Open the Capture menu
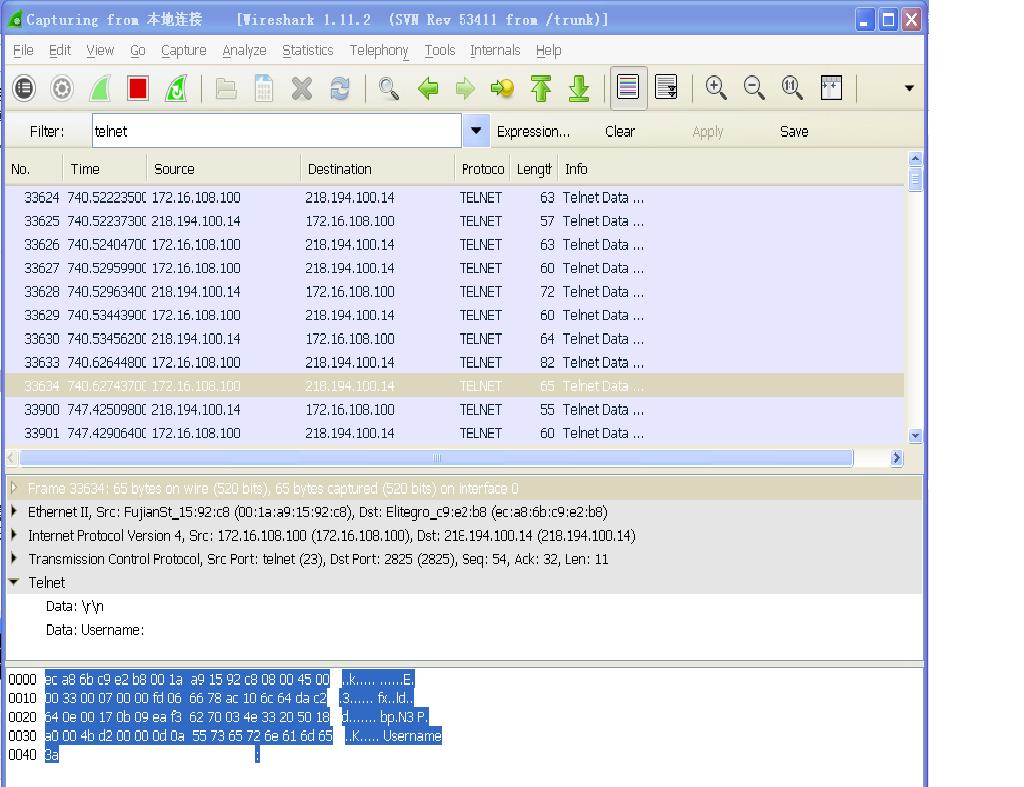The width and height of the screenshot is (1024, 787). [x=184, y=50]
